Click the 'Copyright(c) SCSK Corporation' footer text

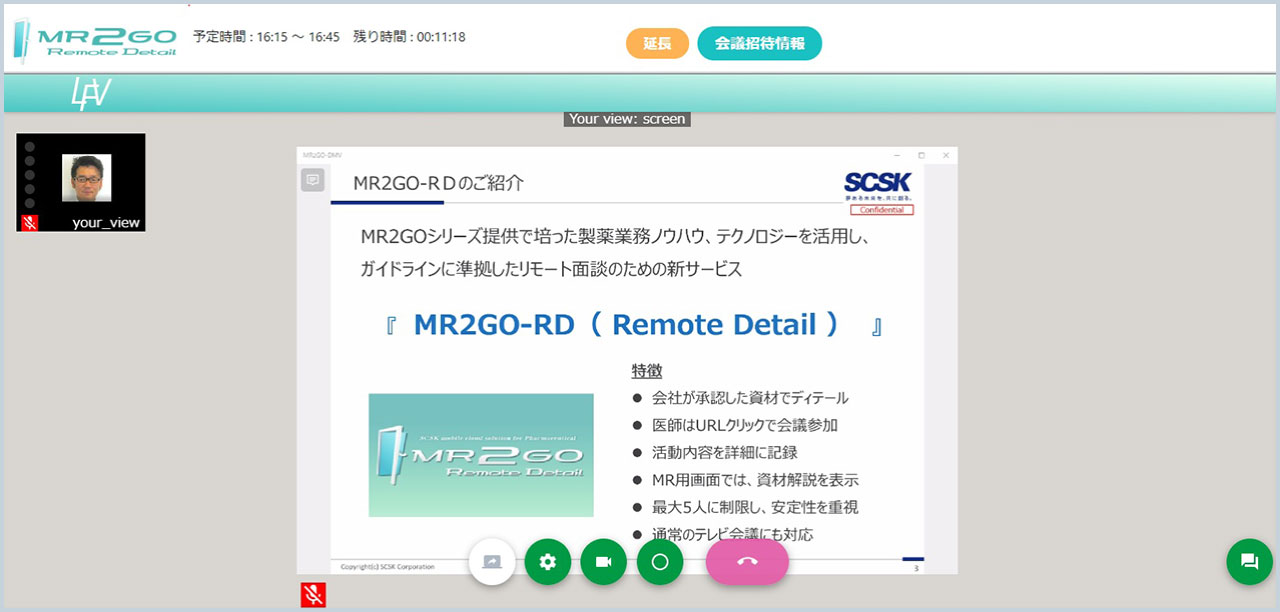(388, 567)
